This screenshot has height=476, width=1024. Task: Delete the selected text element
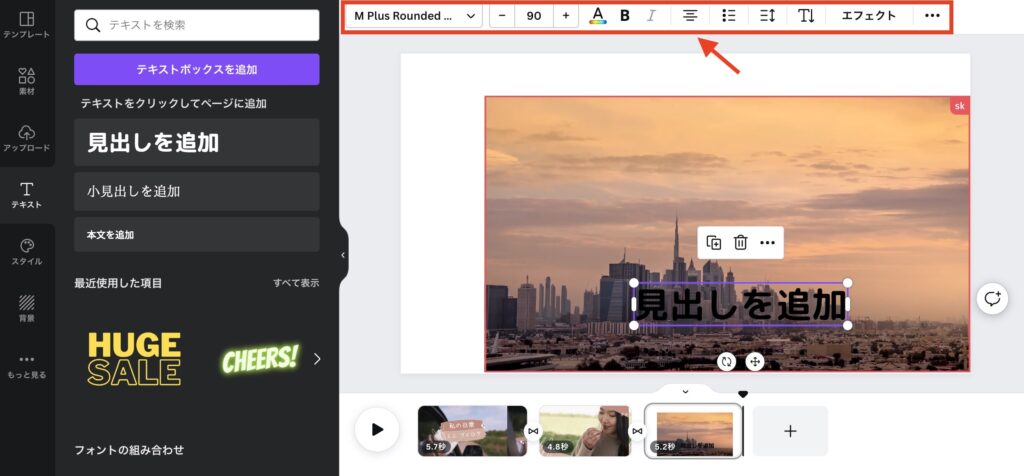(x=741, y=243)
